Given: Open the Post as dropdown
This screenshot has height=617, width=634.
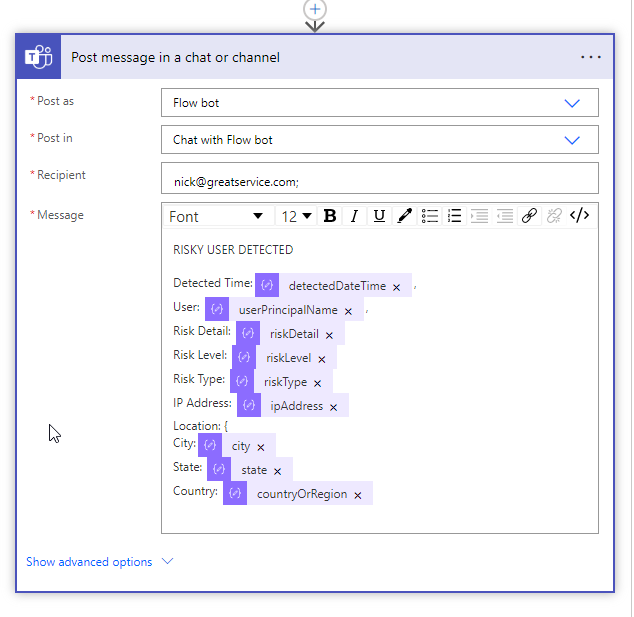Looking at the screenshot, I should 379,103.
